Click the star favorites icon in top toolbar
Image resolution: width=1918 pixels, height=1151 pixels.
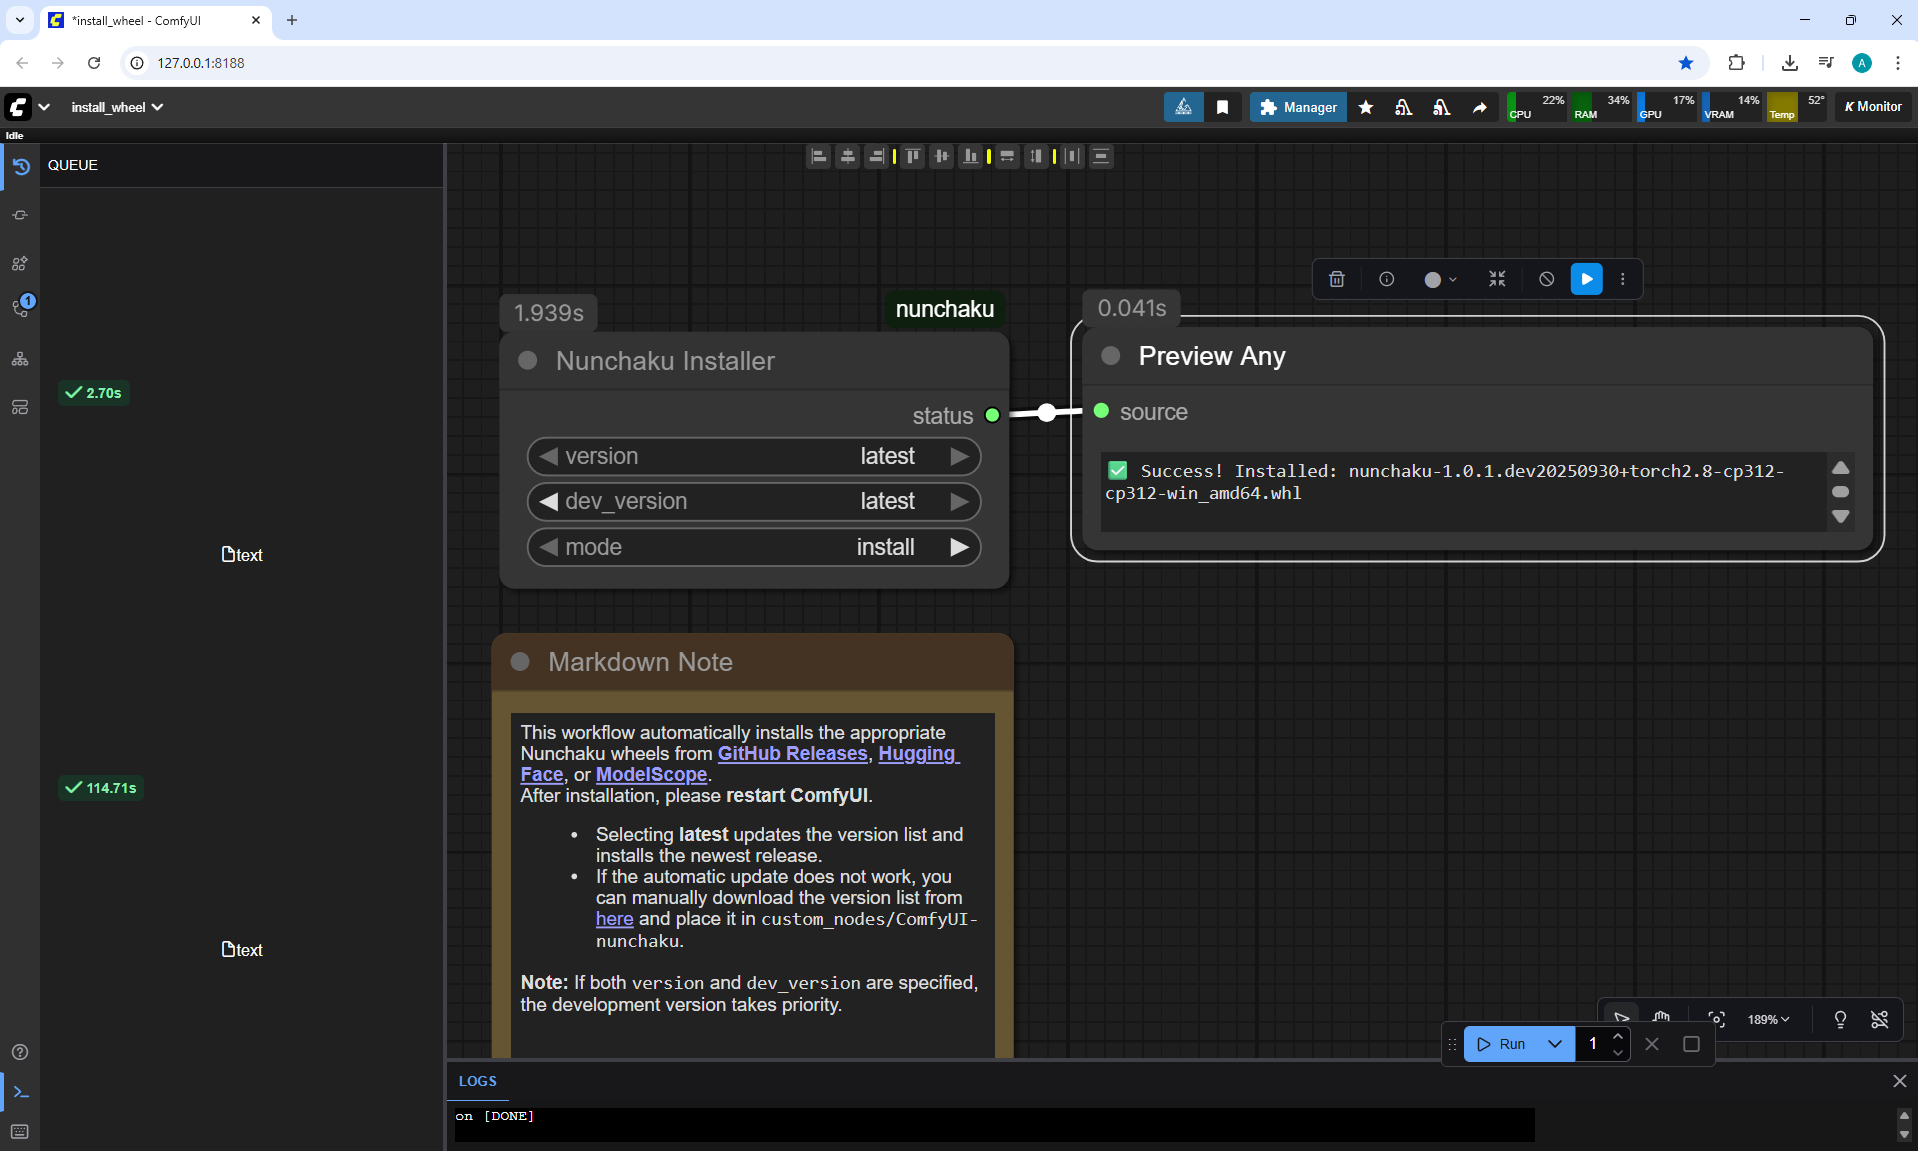1366,107
